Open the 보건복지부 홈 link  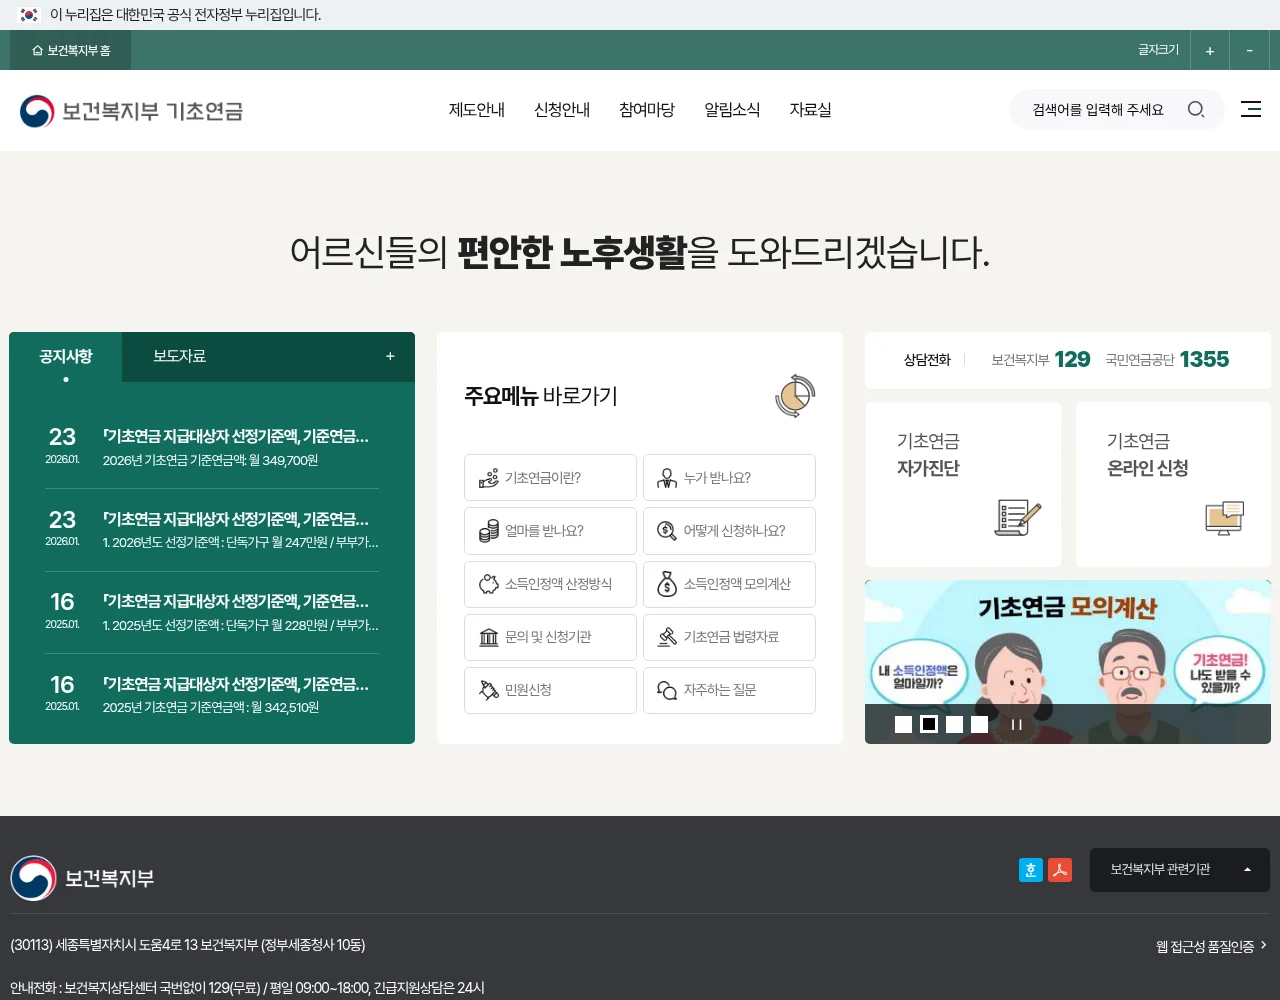(x=71, y=50)
